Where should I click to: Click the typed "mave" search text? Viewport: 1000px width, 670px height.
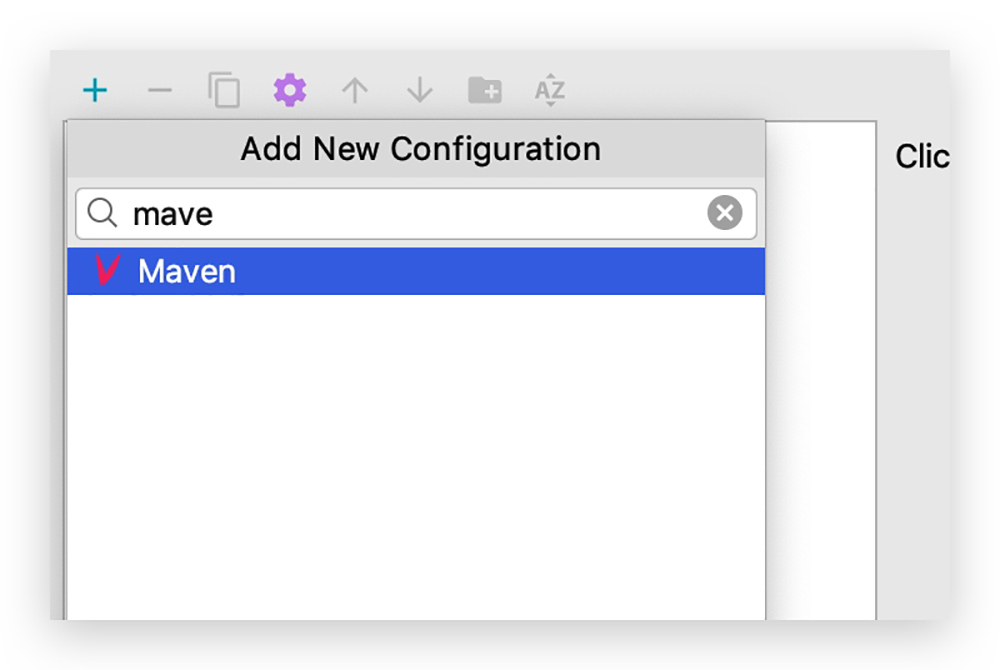[173, 213]
